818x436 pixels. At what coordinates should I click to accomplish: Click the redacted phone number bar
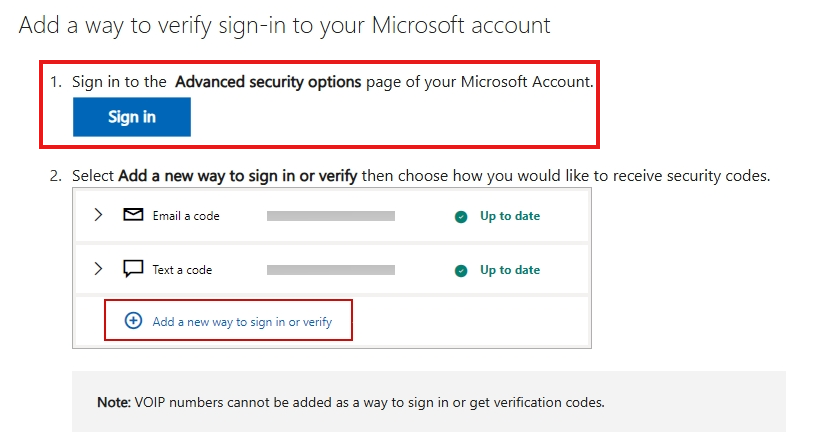coord(331,270)
